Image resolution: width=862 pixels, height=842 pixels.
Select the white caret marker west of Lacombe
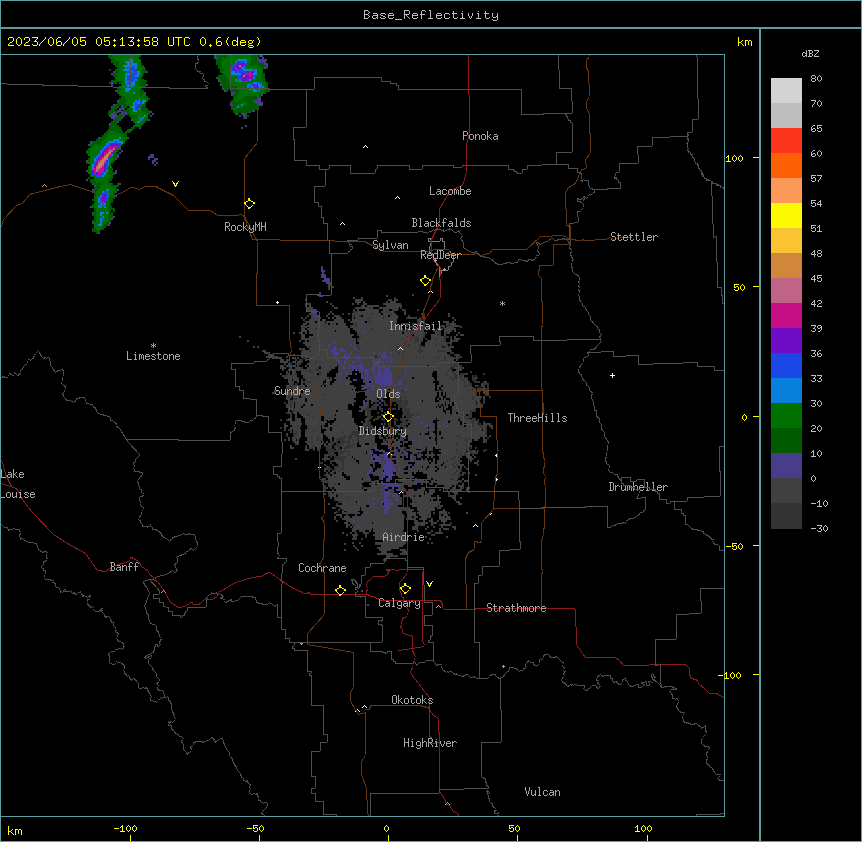[397, 198]
